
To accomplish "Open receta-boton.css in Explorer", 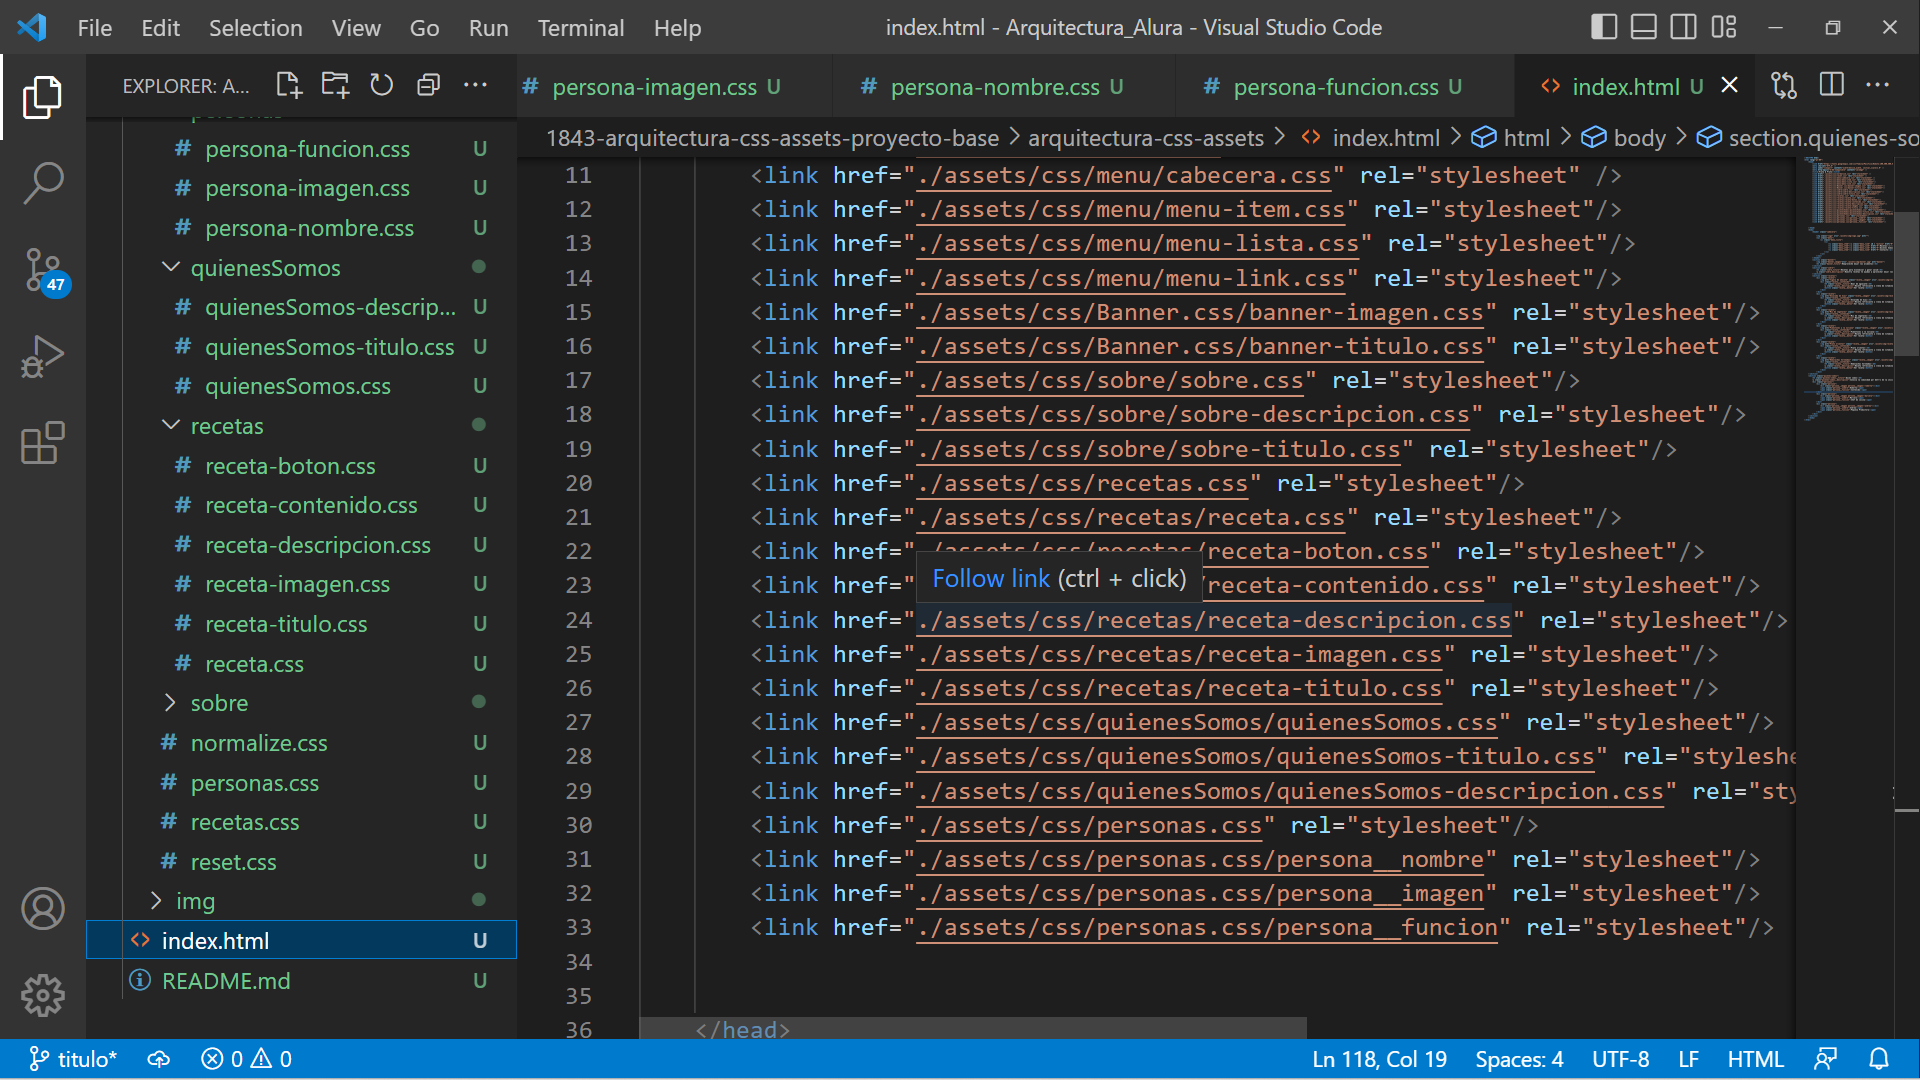I will (x=301, y=466).
